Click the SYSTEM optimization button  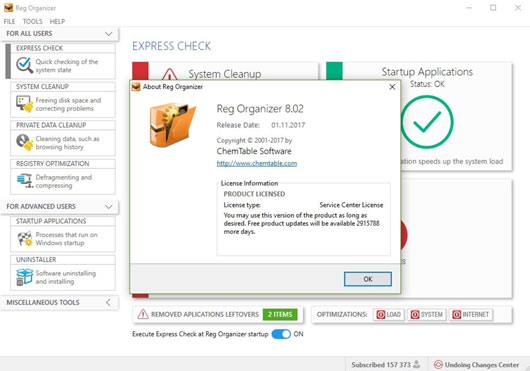pos(427,315)
